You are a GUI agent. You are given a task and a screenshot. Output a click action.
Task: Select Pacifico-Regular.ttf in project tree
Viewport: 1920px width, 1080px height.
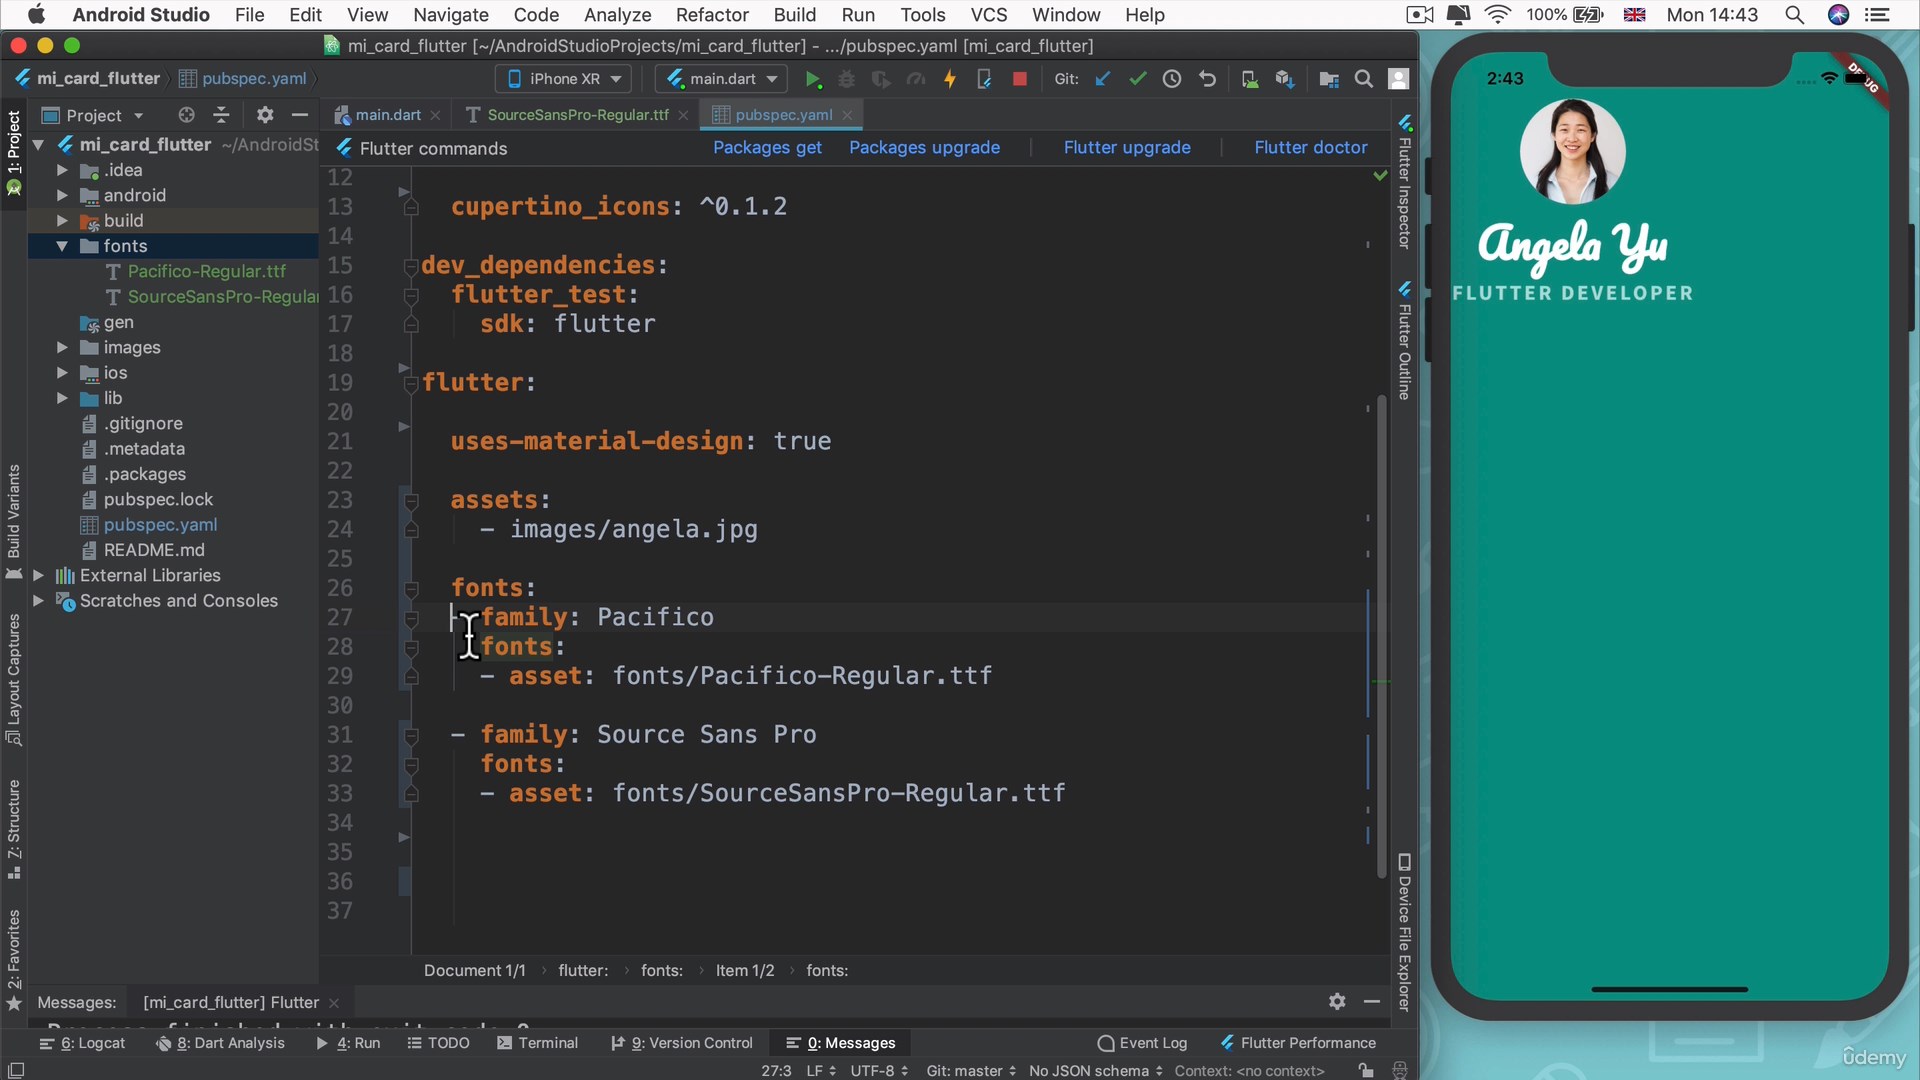[x=206, y=271]
